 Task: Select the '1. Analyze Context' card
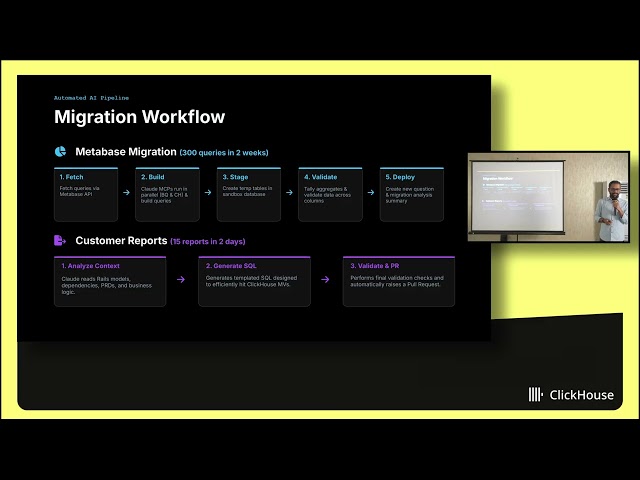pos(110,281)
